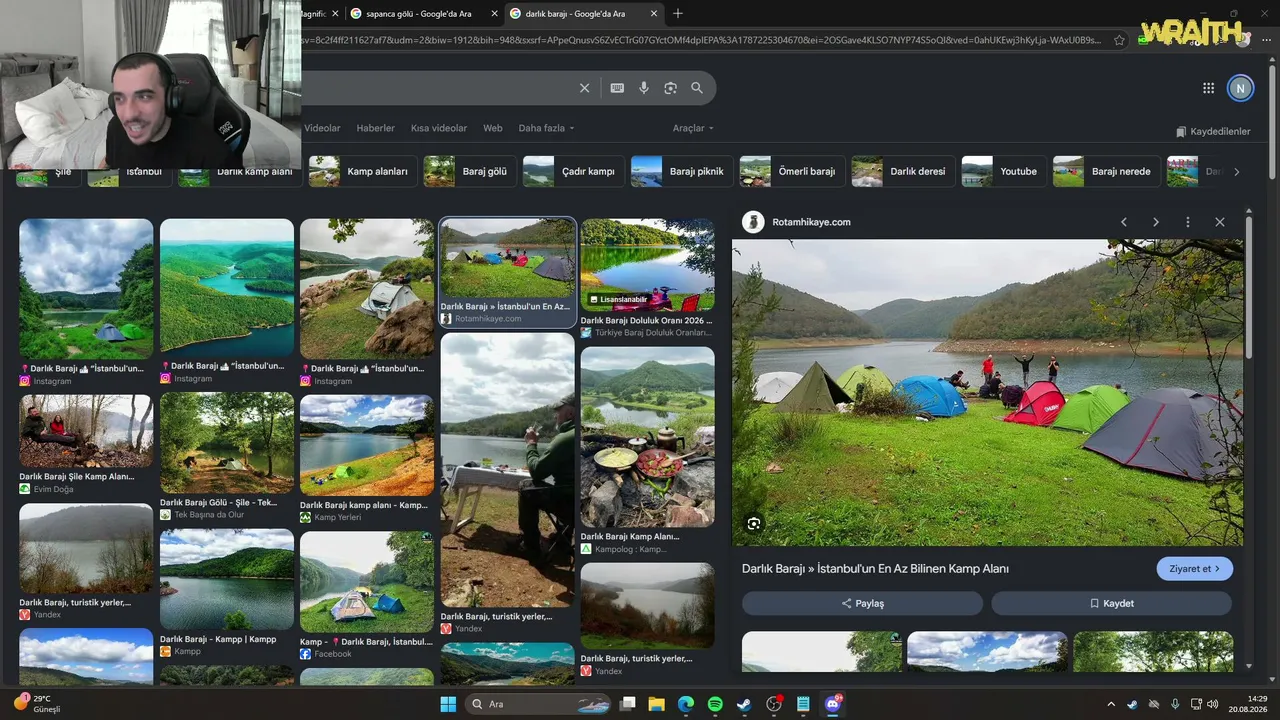The height and width of the screenshot is (720, 1280).
Task: Select the Barajı nerede filter chip
Action: (1106, 171)
